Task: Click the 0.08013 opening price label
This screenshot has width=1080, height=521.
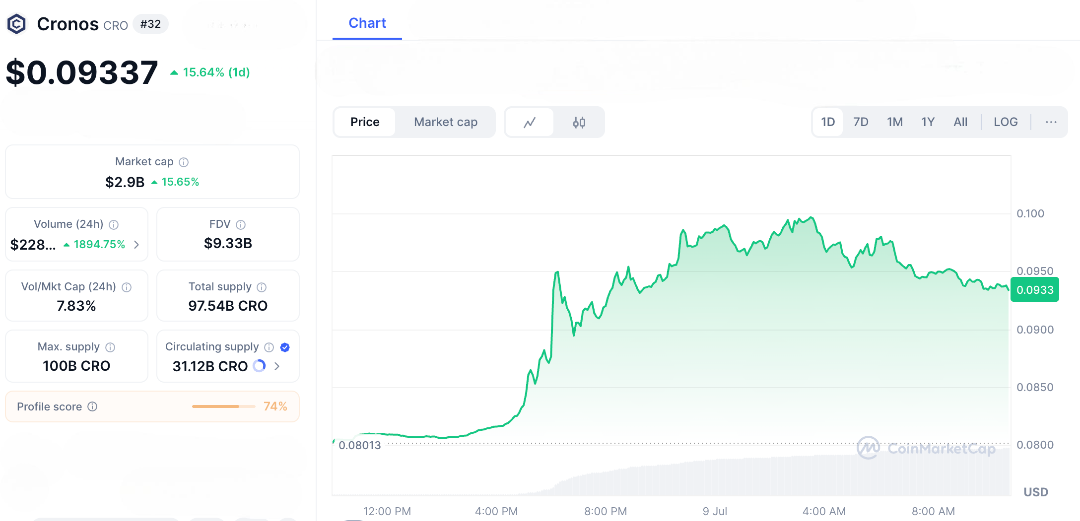Action: click(x=360, y=445)
